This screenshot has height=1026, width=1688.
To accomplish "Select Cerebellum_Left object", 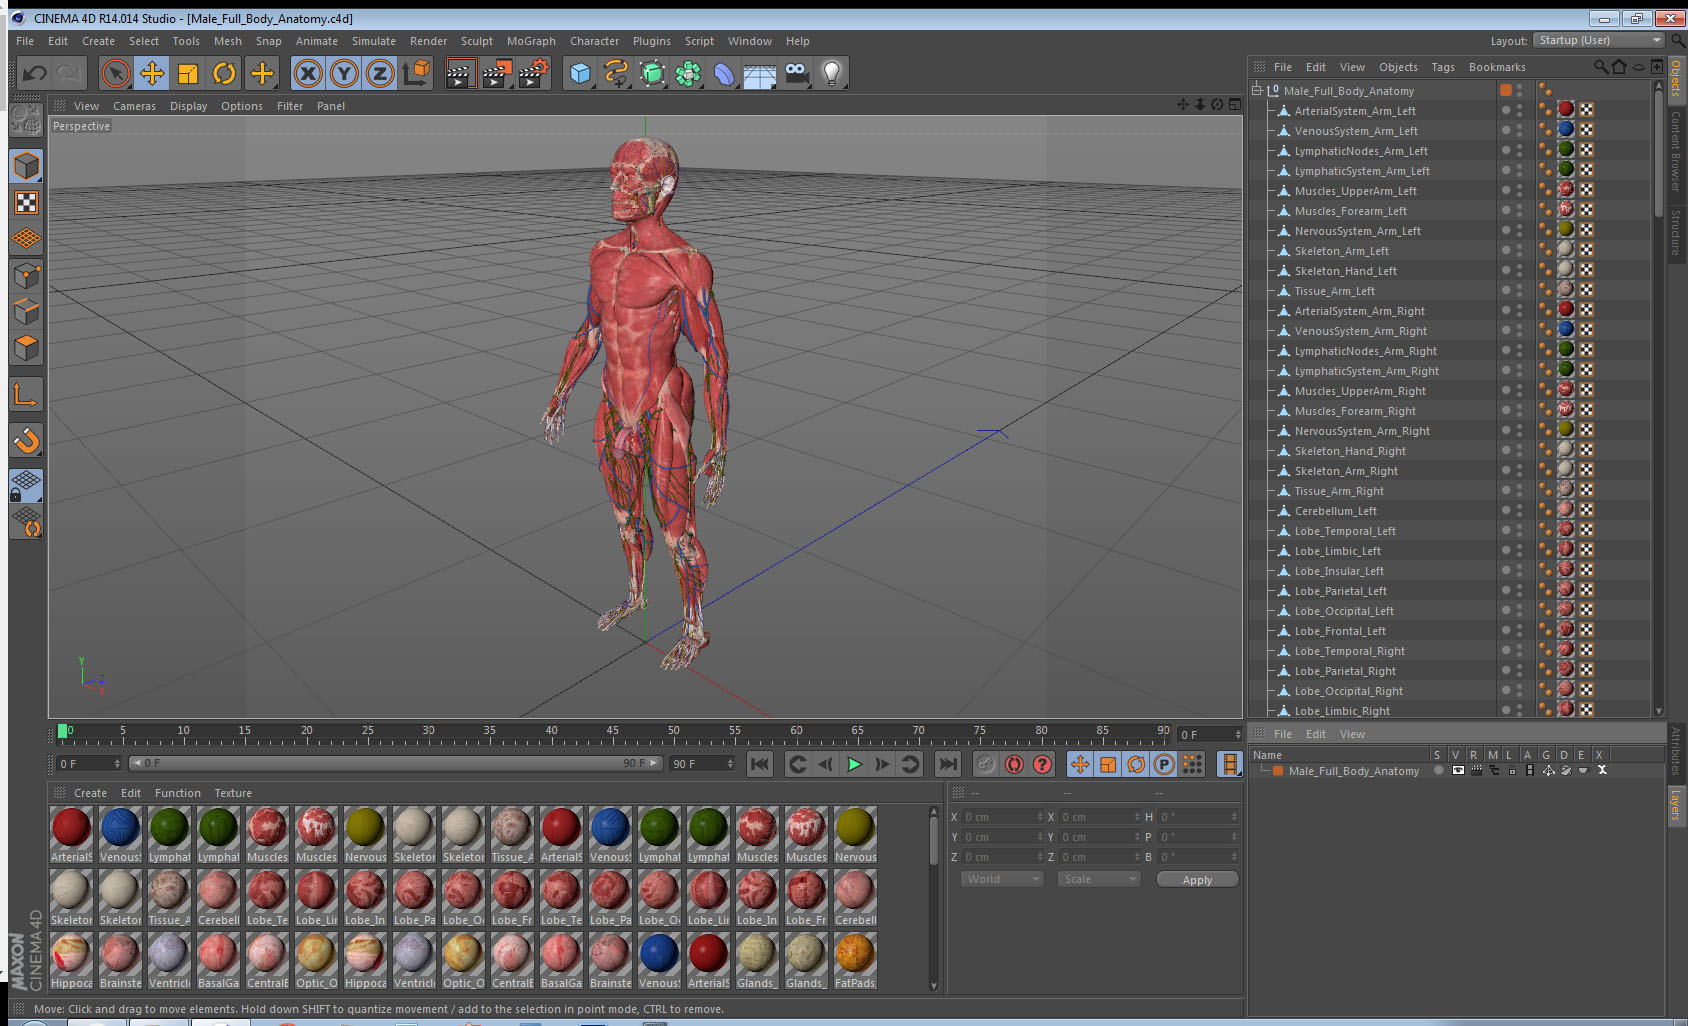I will point(1335,511).
